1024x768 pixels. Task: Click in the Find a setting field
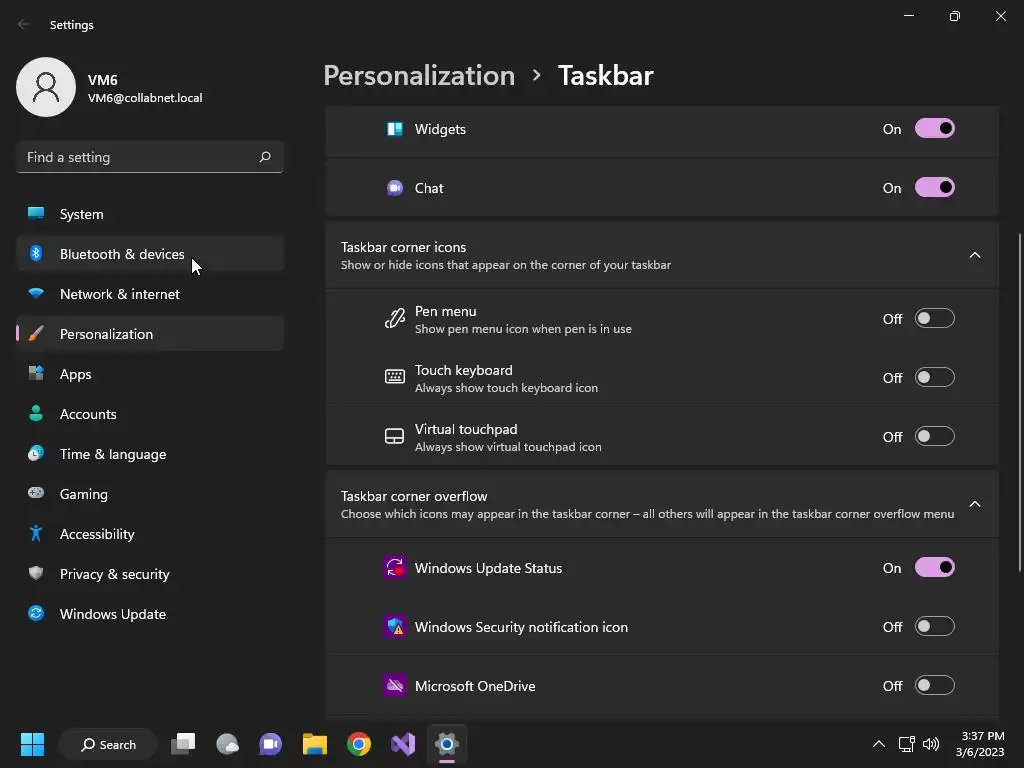pos(150,157)
